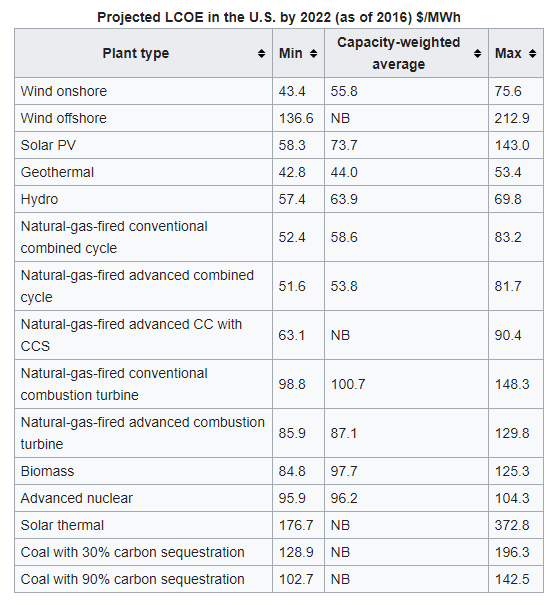Click the Wind onshore row label
This screenshot has height=605, width=559.
[x=64, y=91]
